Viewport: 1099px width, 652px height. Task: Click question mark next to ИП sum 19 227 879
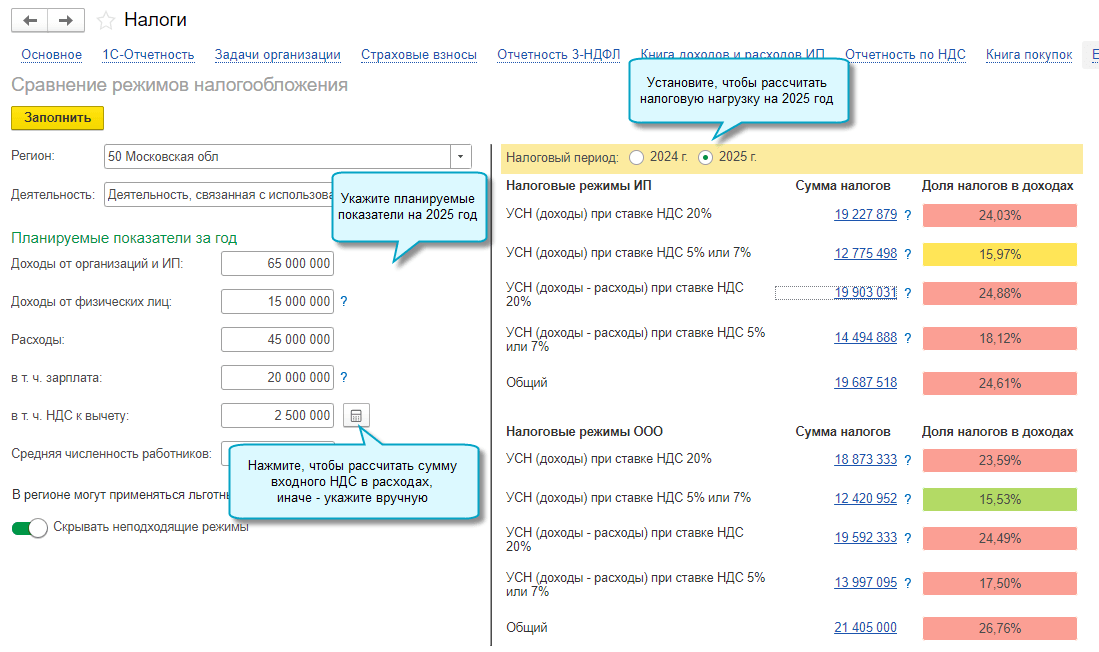click(908, 215)
